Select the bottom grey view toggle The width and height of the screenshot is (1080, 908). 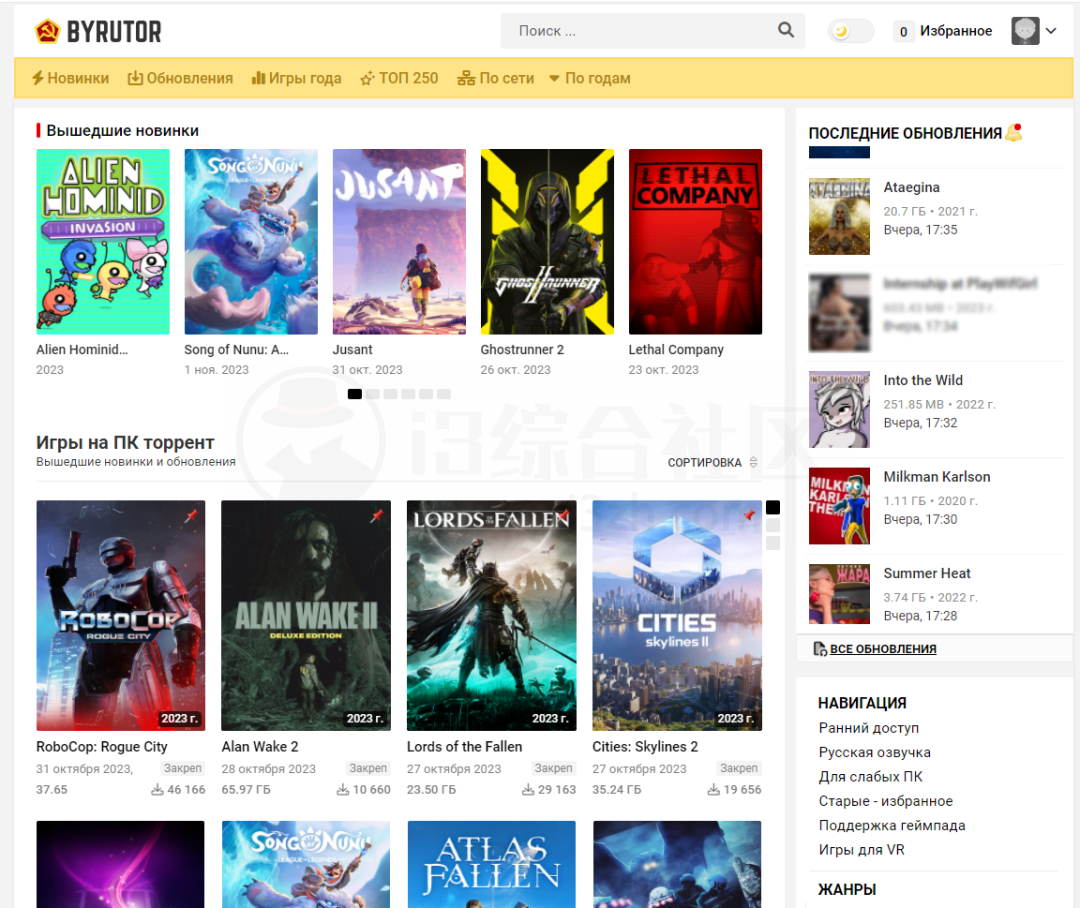pyautogui.click(x=773, y=544)
